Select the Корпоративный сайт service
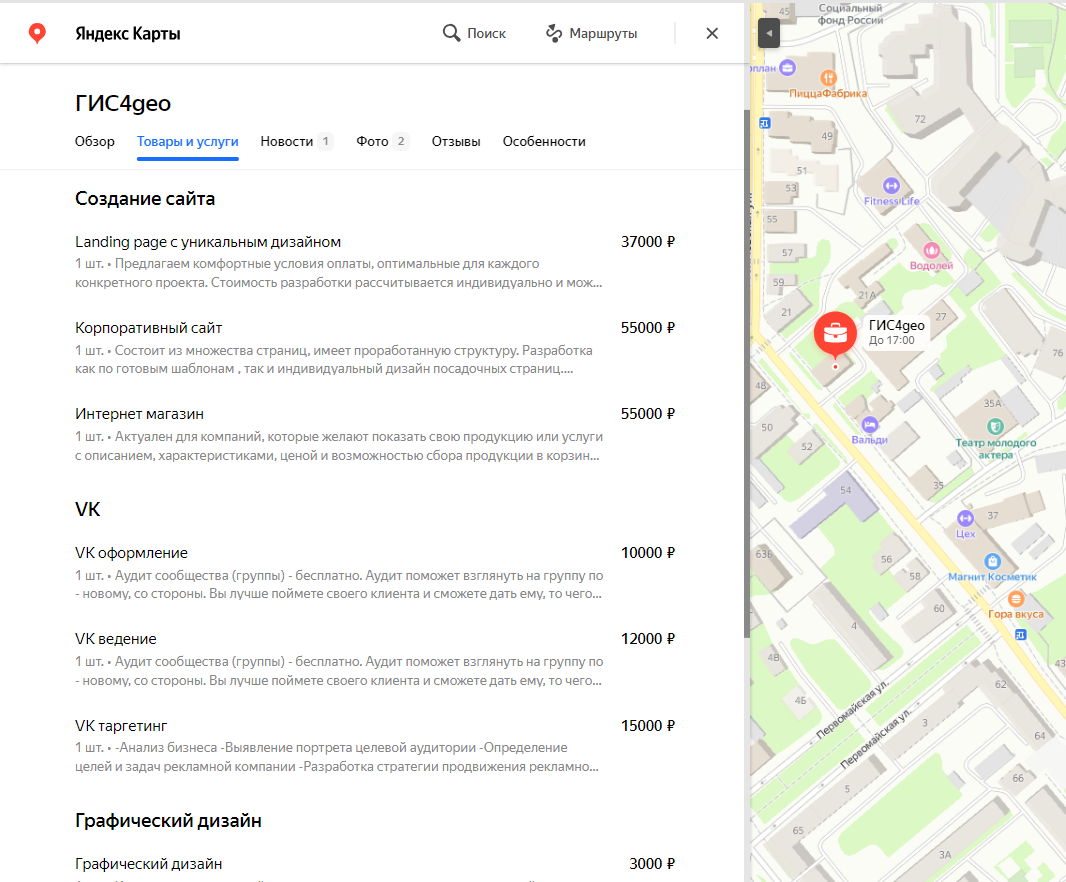The width and height of the screenshot is (1066, 882). point(149,328)
